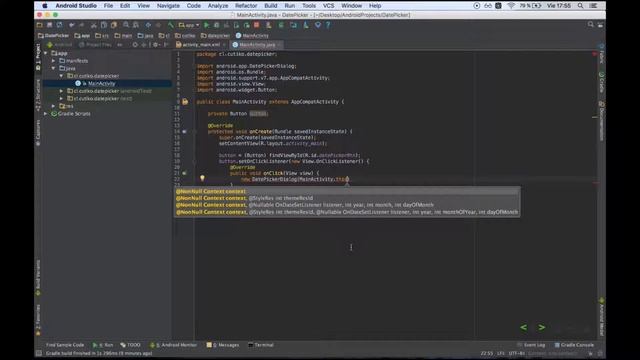Open the Messages tool window
Image resolution: width=640 pixels, height=360 pixels.
click(223, 345)
